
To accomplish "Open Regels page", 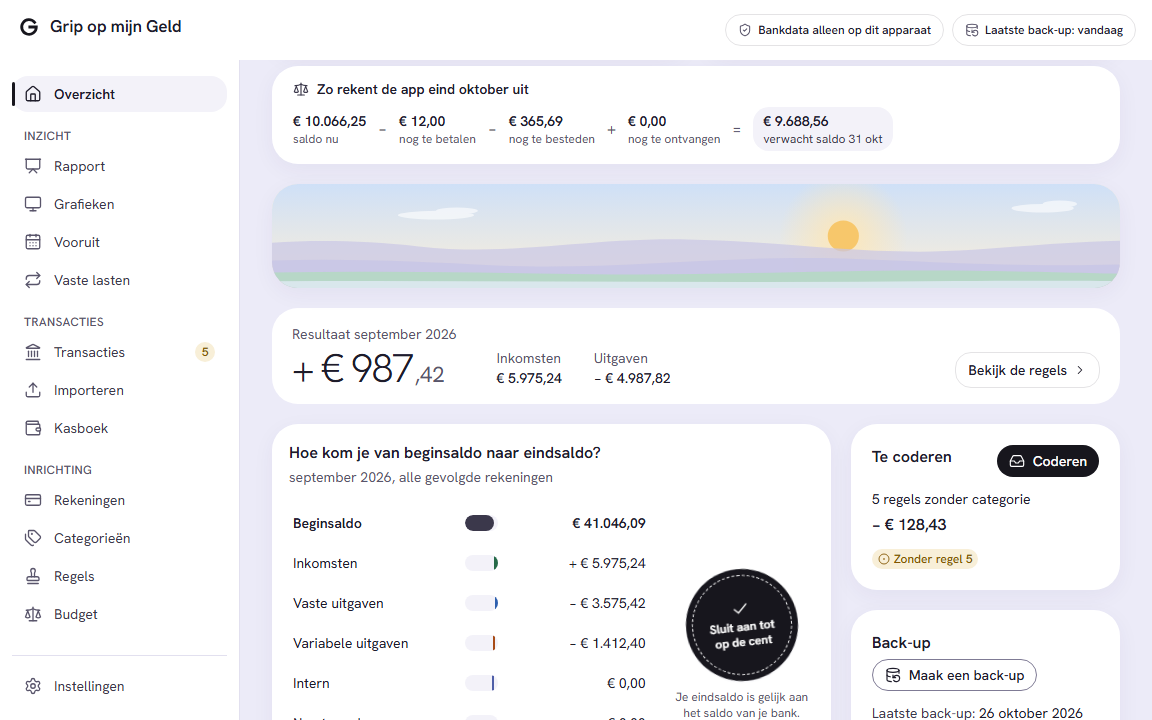I will tap(120, 576).
